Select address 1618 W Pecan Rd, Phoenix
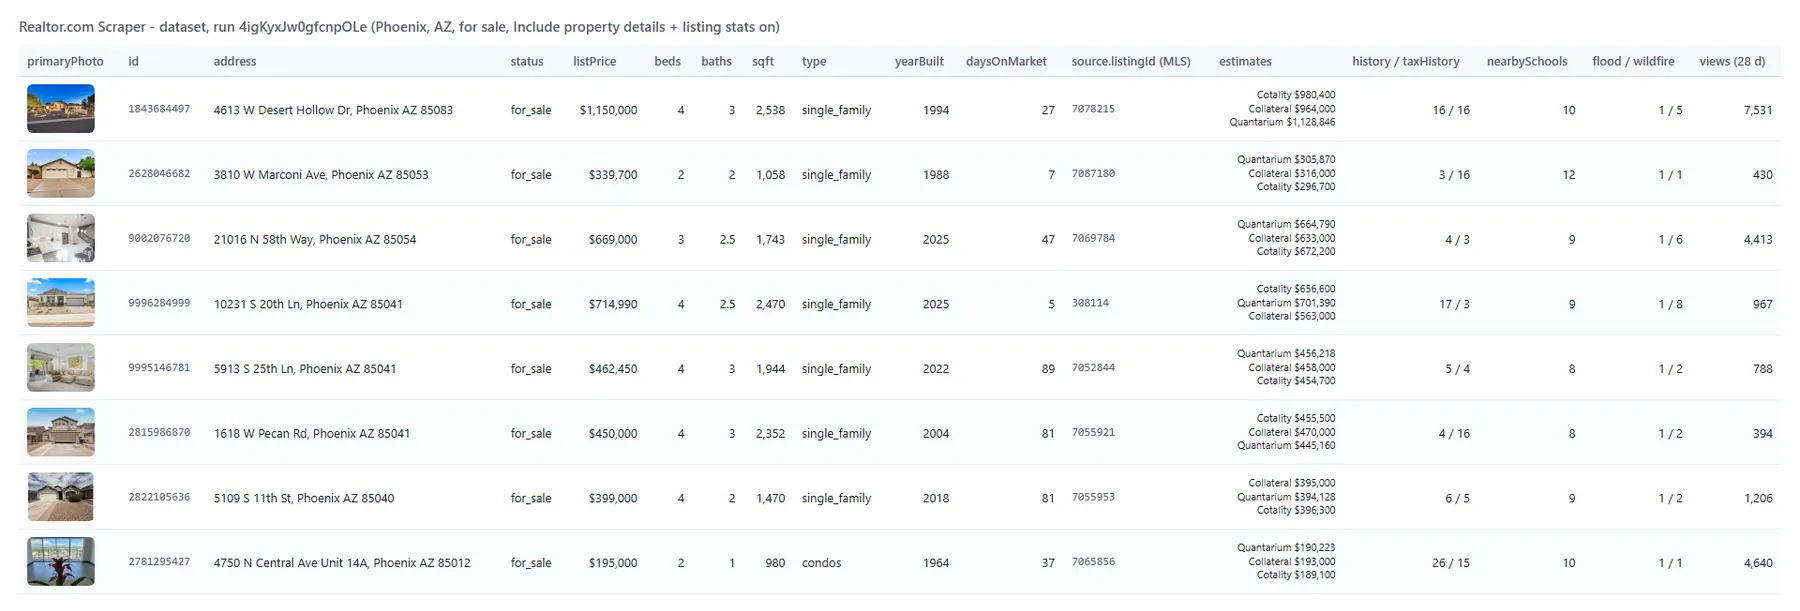This screenshot has height=611, width=1800. [312, 433]
